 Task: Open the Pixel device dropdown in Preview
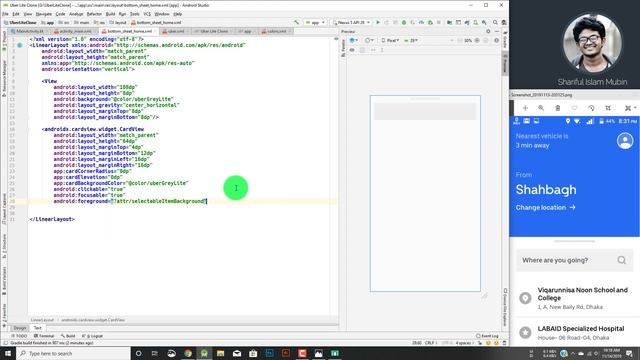(x=390, y=40)
